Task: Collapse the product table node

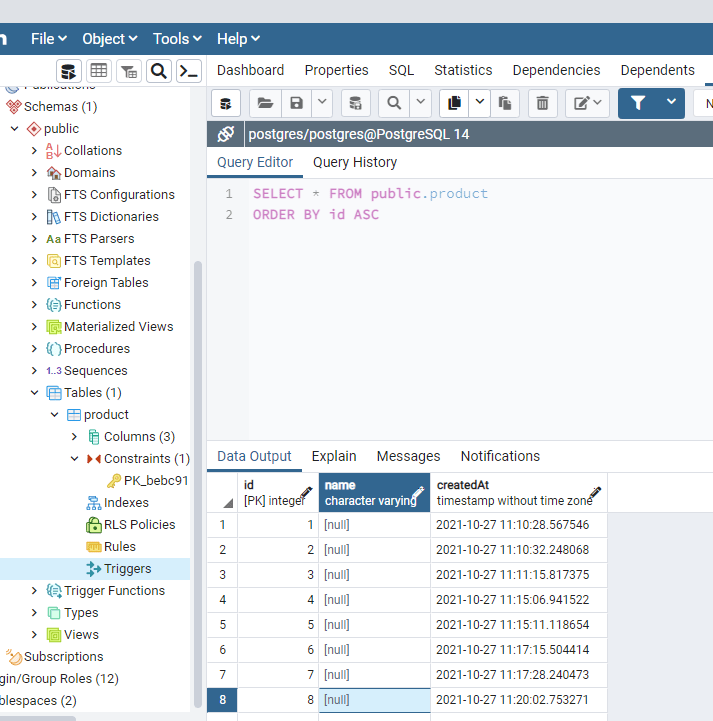Action: click(55, 415)
